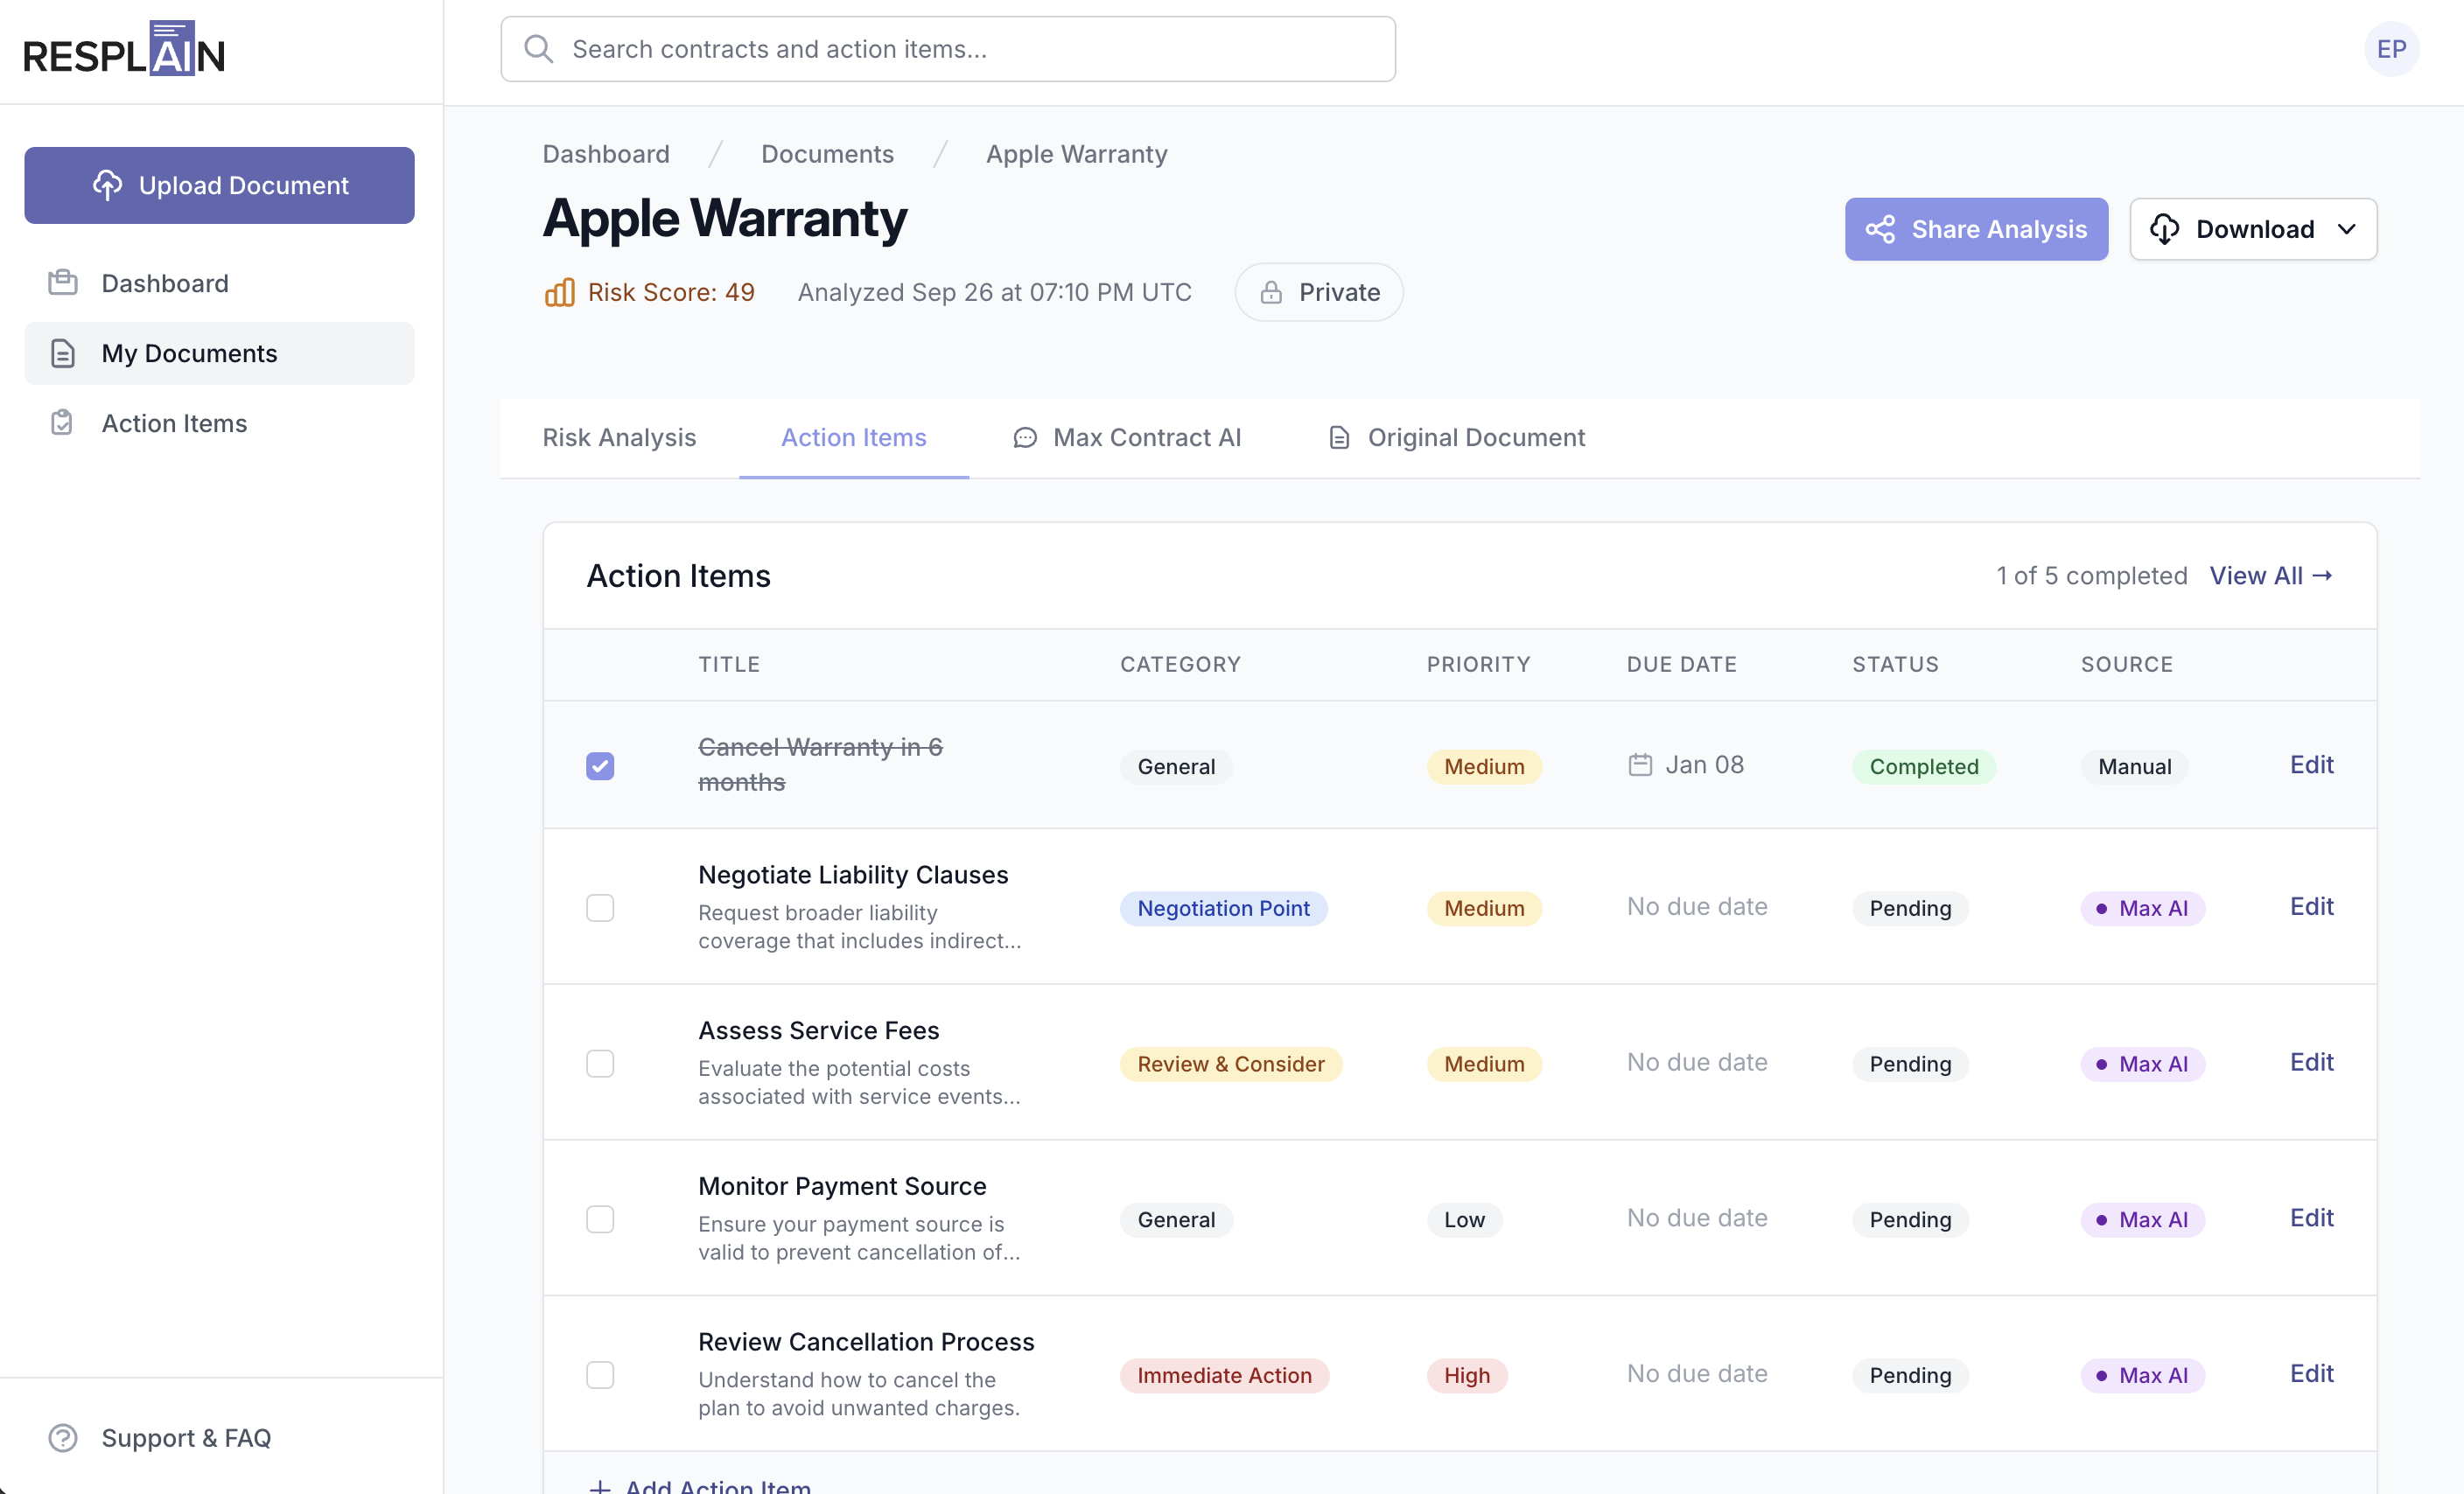Click the Share Analysis button
The height and width of the screenshot is (1494, 2464).
coord(1976,229)
